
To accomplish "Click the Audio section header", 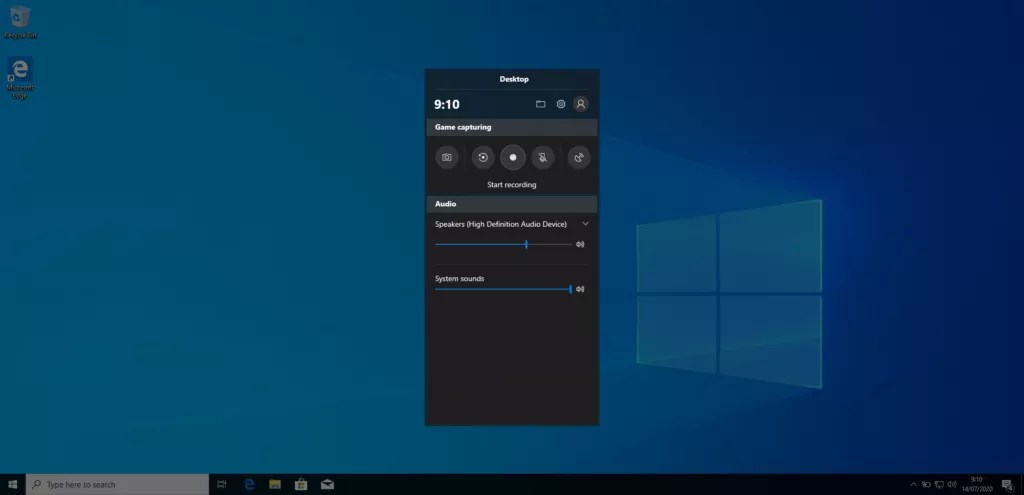I will click(512, 204).
